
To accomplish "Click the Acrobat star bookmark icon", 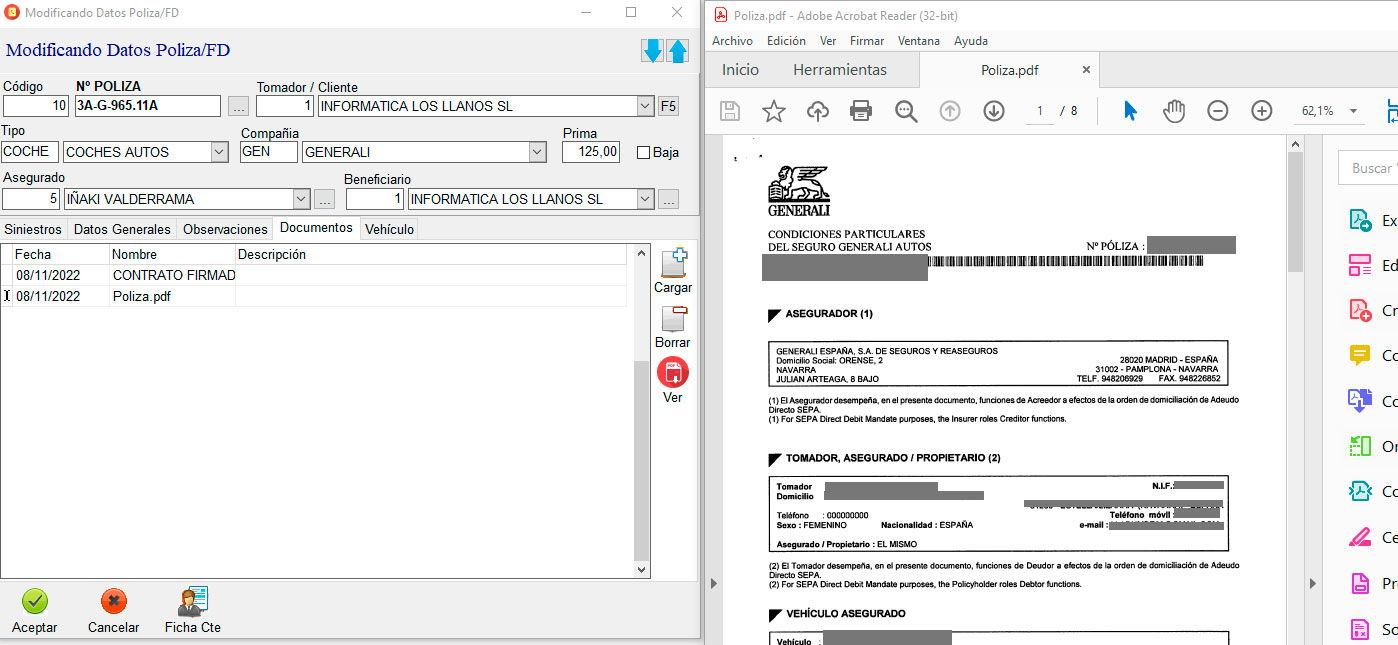I will coord(774,111).
